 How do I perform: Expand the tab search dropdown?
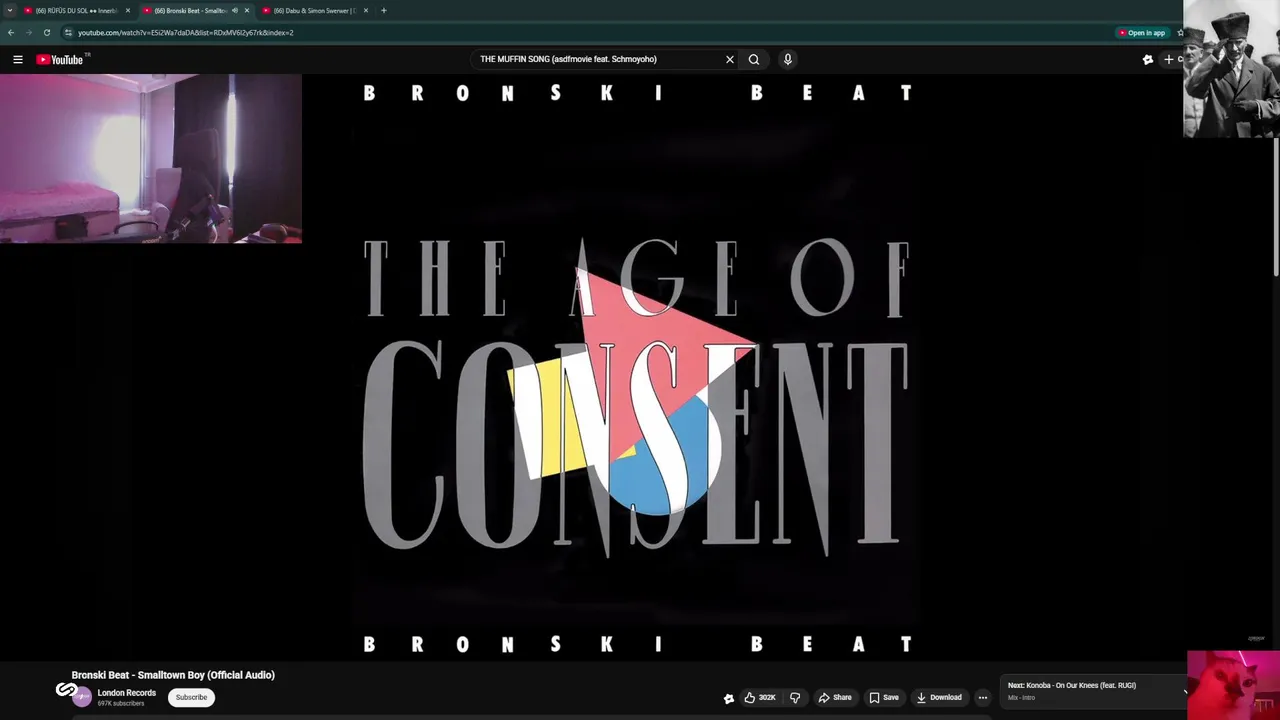click(x=10, y=11)
